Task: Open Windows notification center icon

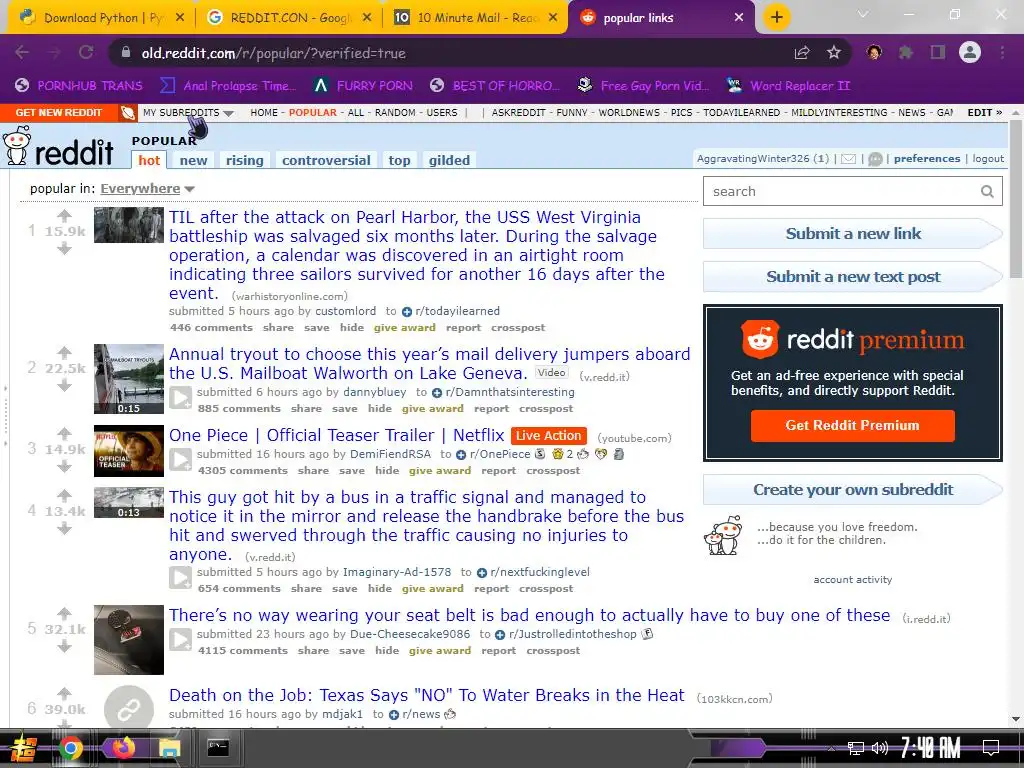Action: click(x=991, y=747)
